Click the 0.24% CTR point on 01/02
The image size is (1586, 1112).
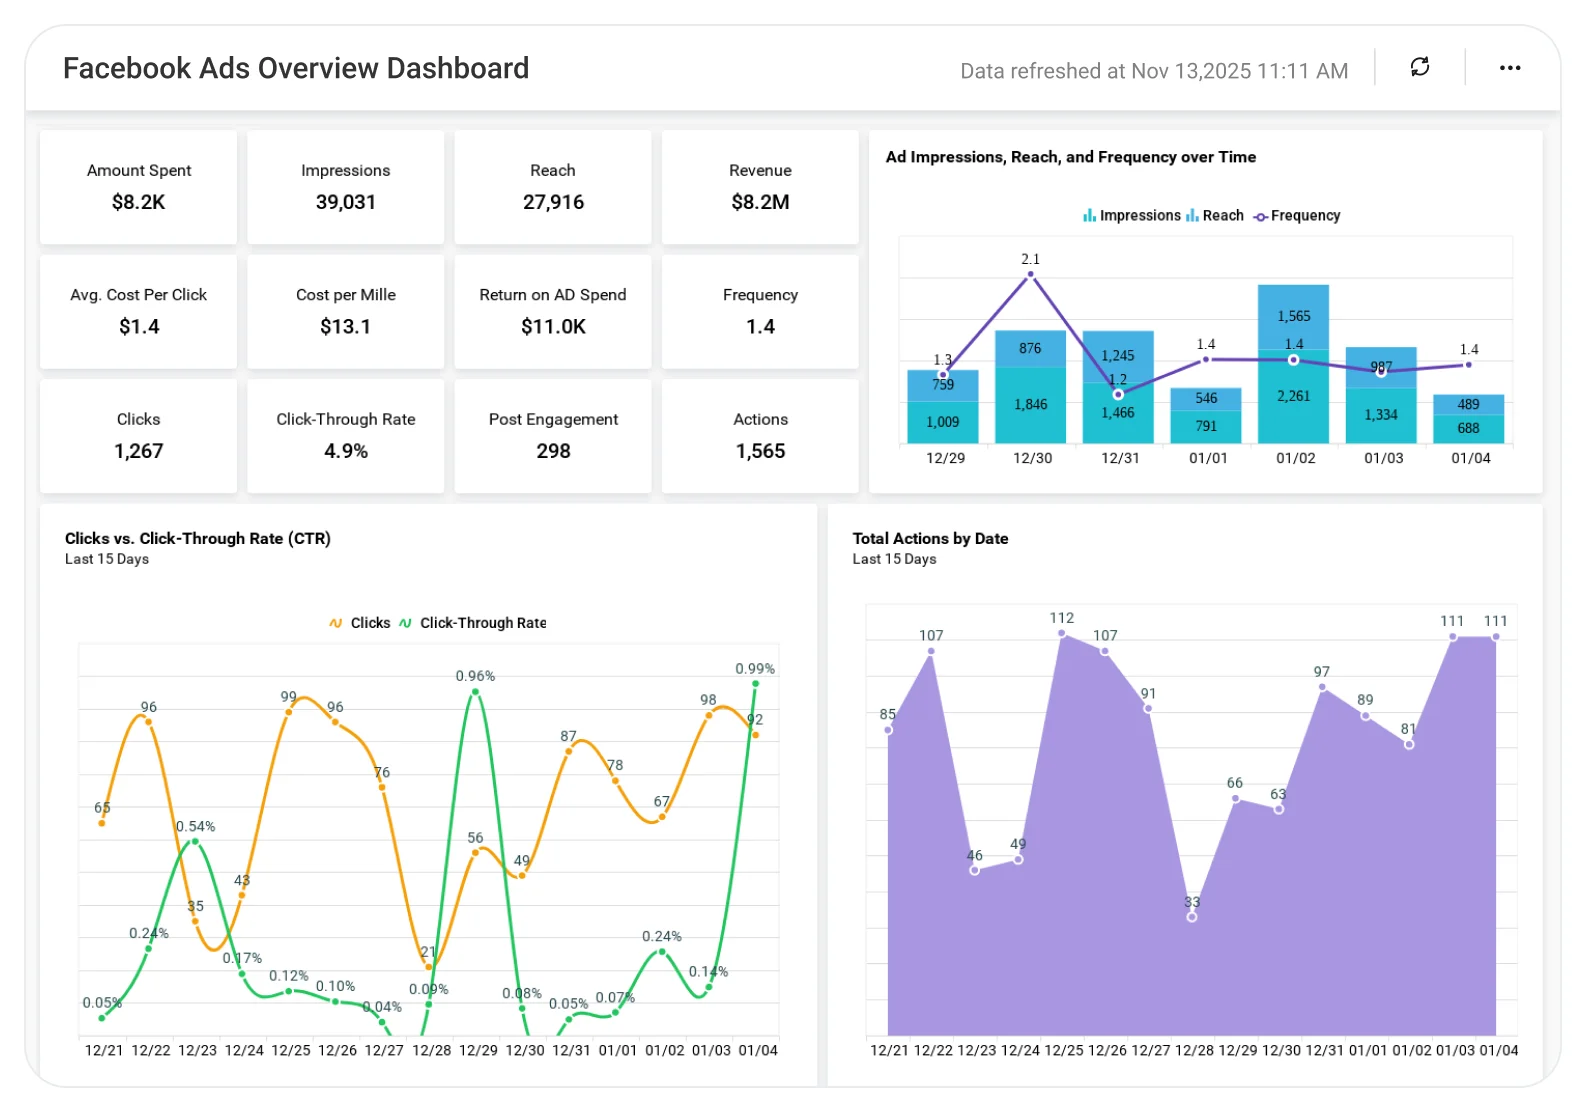(662, 951)
